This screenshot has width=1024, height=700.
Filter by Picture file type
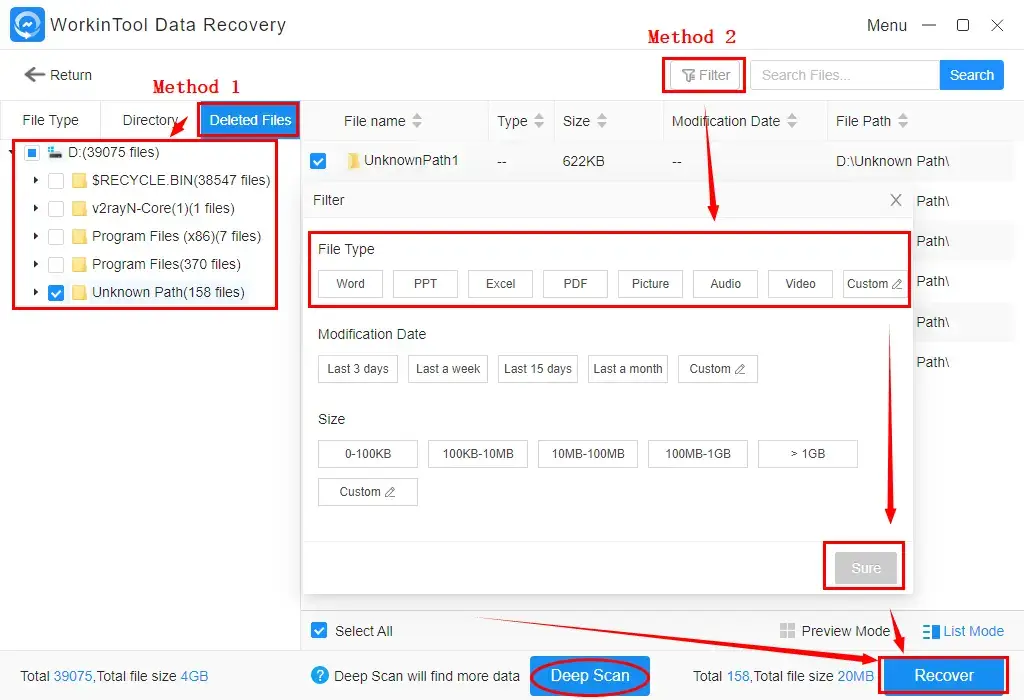[x=650, y=284]
